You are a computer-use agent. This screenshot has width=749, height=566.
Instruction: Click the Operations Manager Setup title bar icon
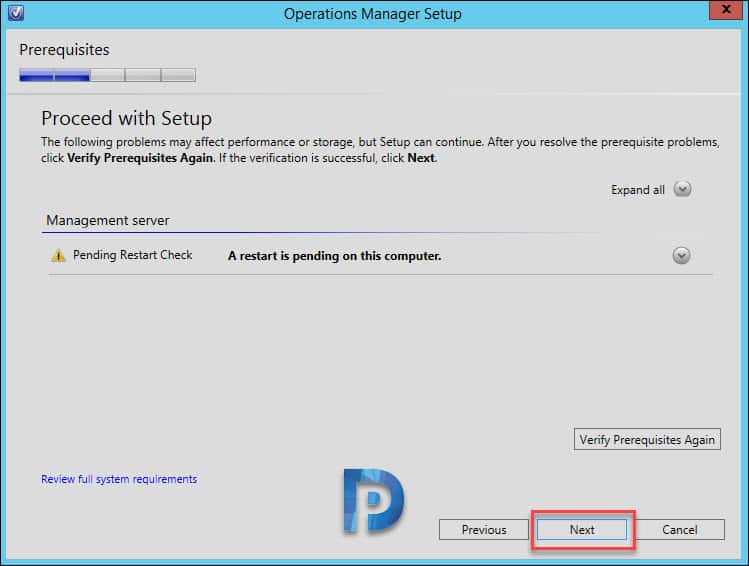coord(16,13)
